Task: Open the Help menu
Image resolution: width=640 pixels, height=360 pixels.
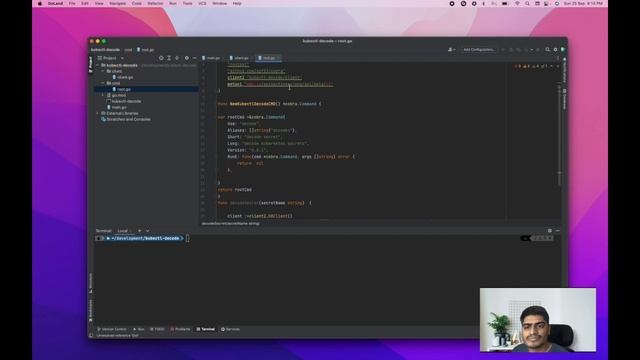Action: coord(237,4)
